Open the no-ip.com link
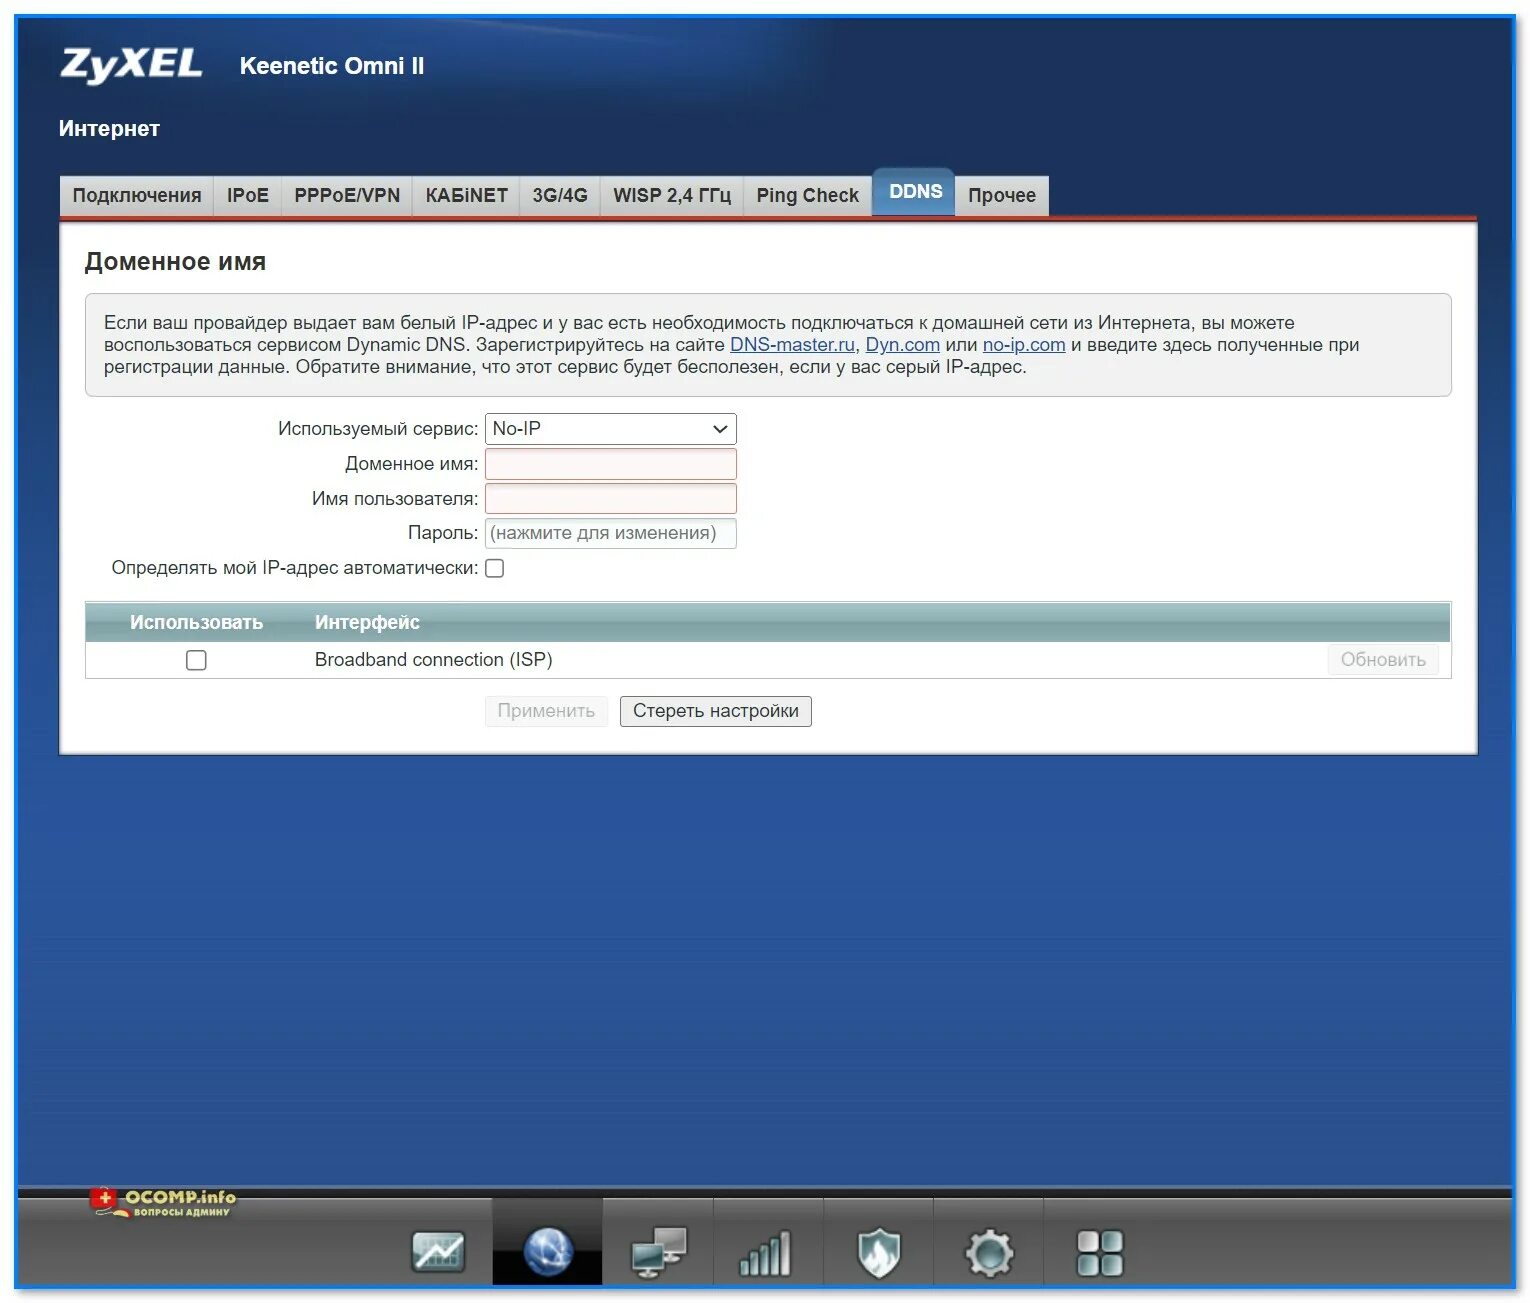 (x=1024, y=345)
